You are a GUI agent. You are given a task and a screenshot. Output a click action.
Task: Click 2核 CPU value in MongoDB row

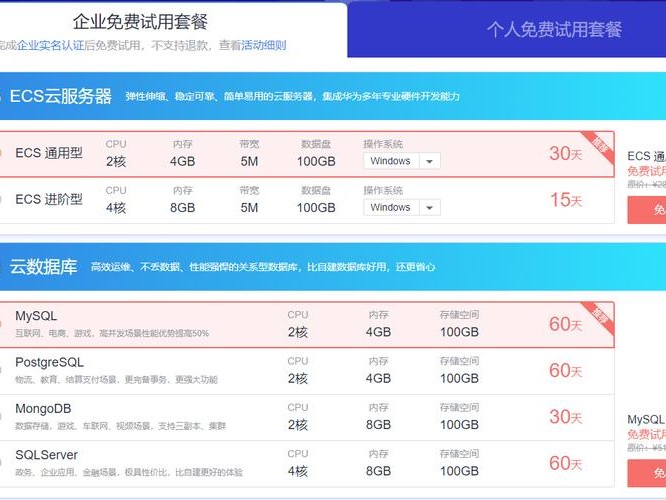pyautogui.click(x=298, y=425)
